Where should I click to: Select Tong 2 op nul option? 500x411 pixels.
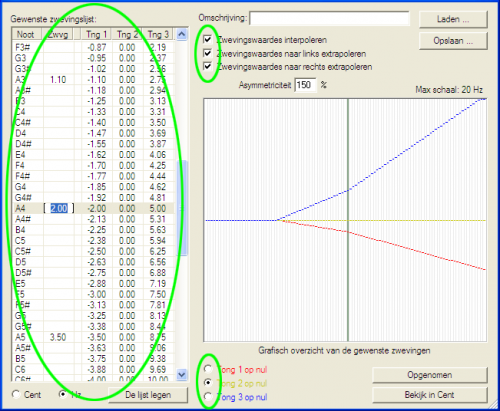(x=208, y=383)
